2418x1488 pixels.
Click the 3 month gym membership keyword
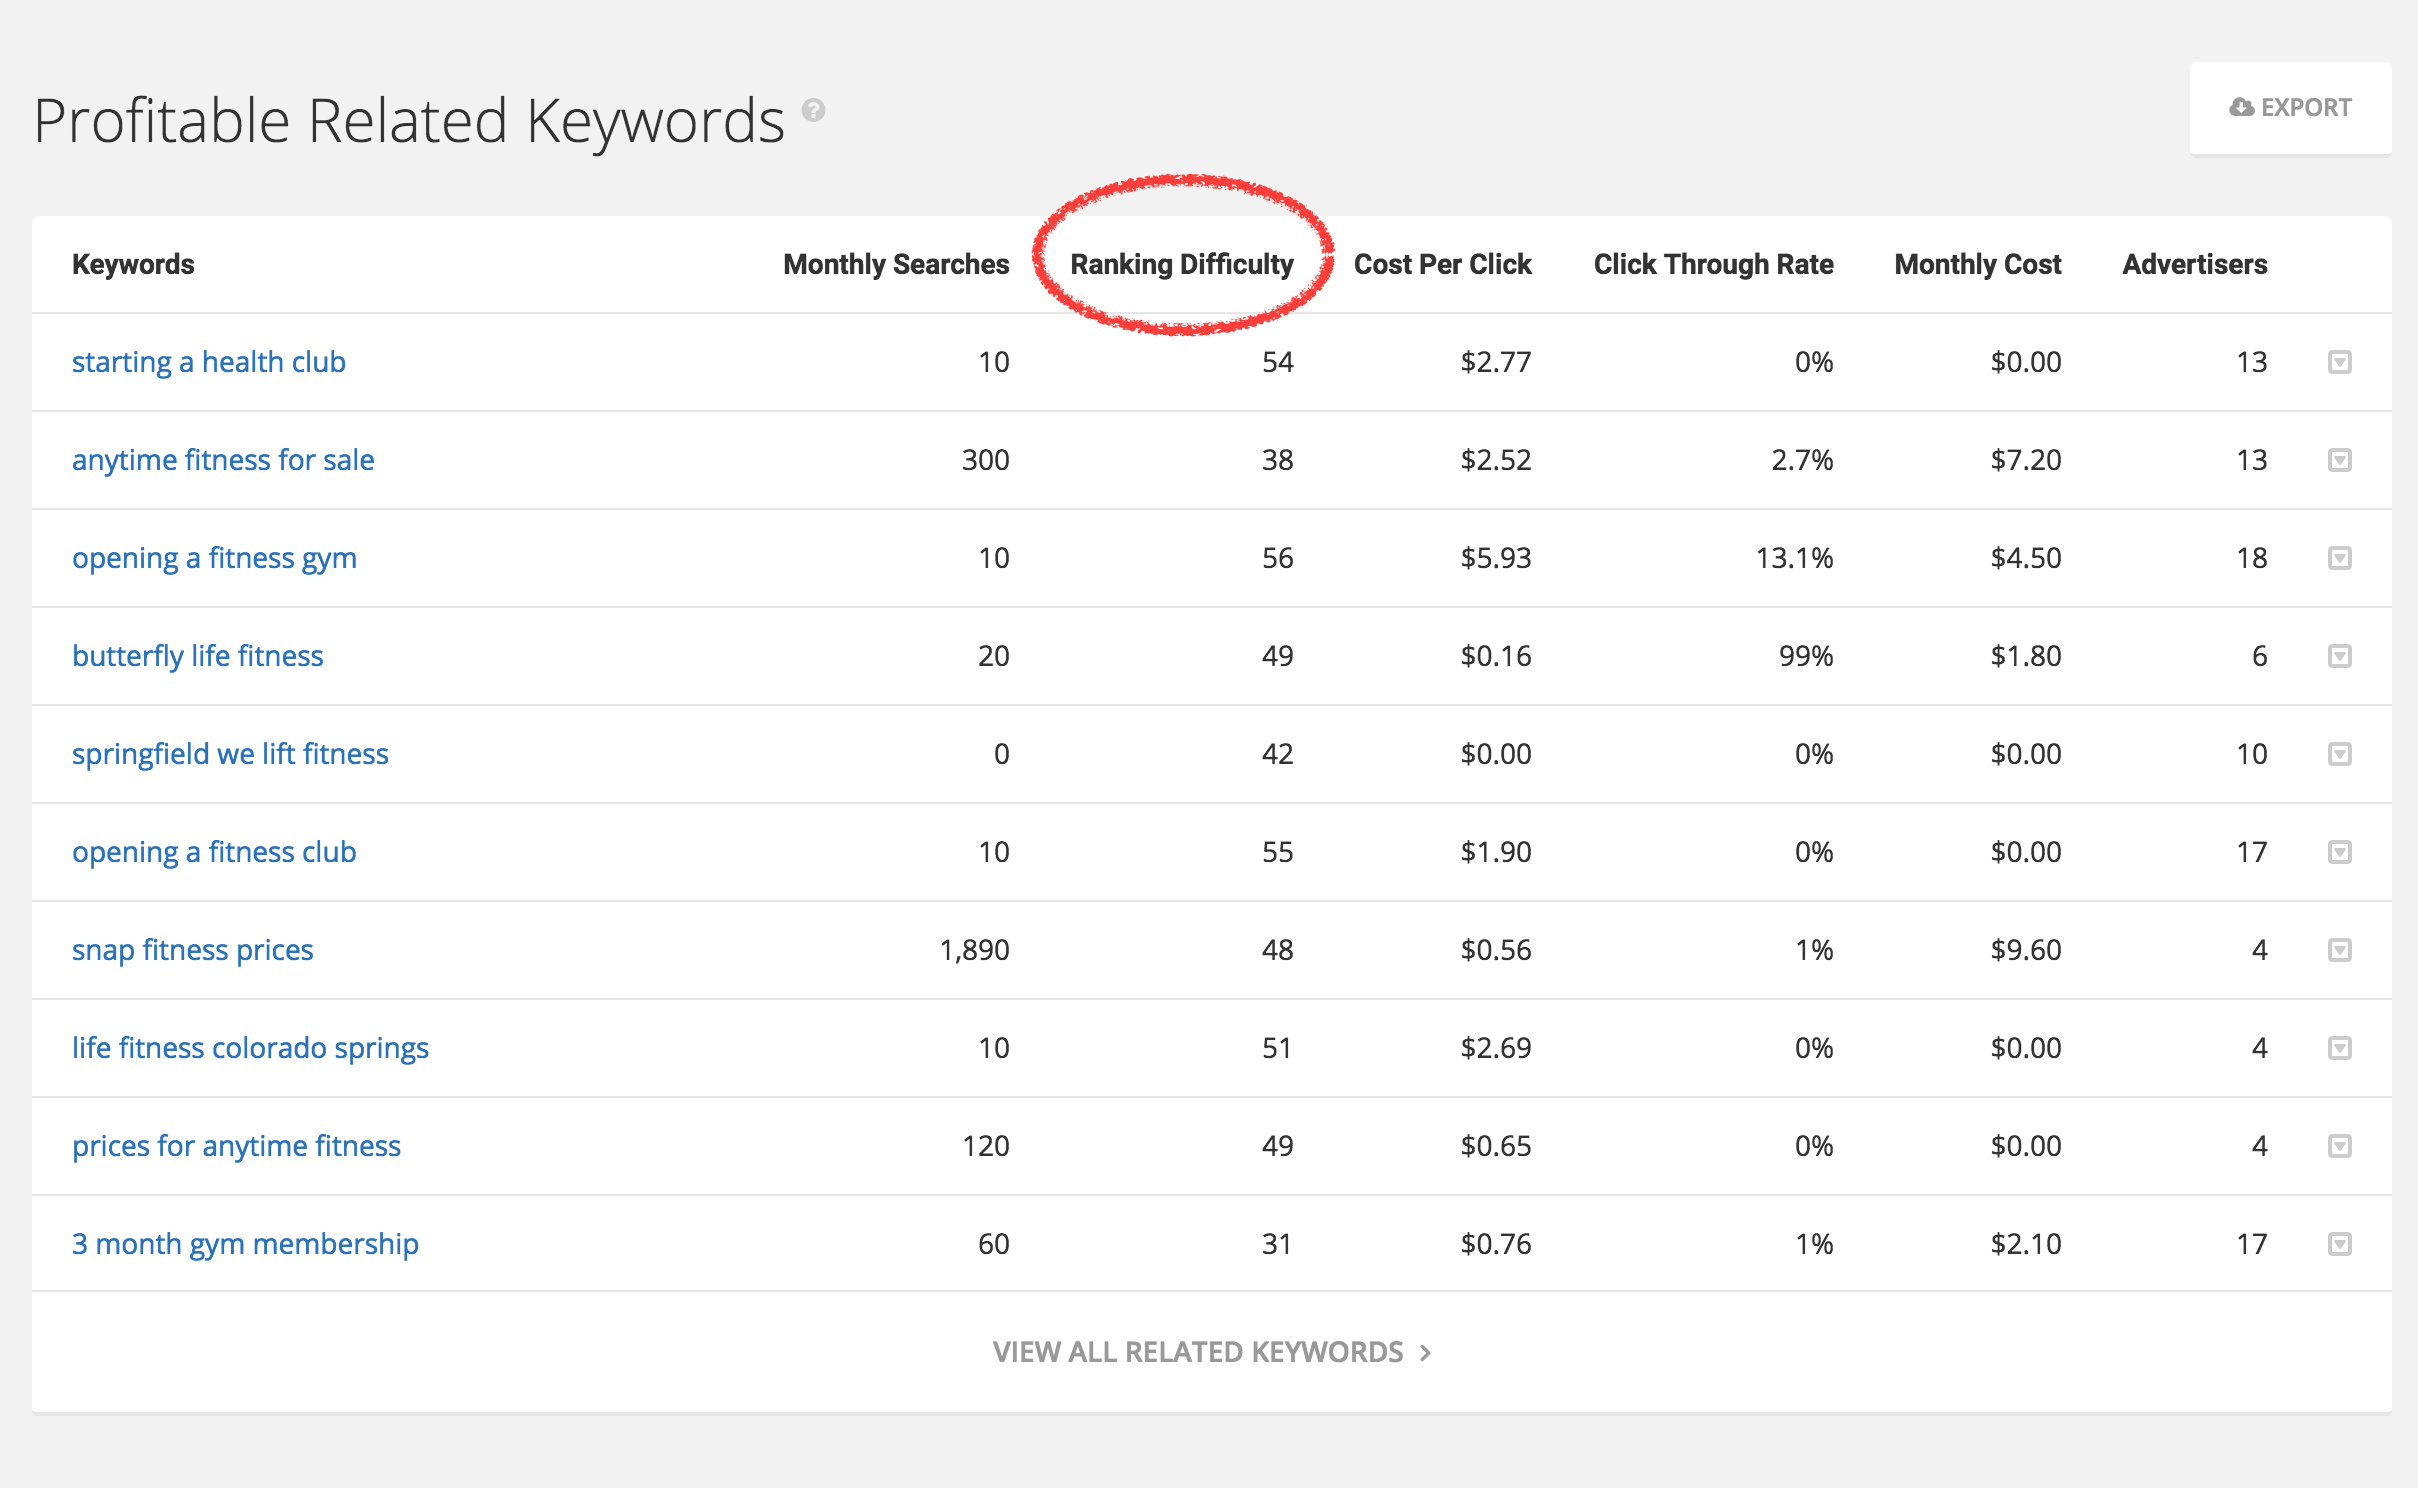[245, 1244]
